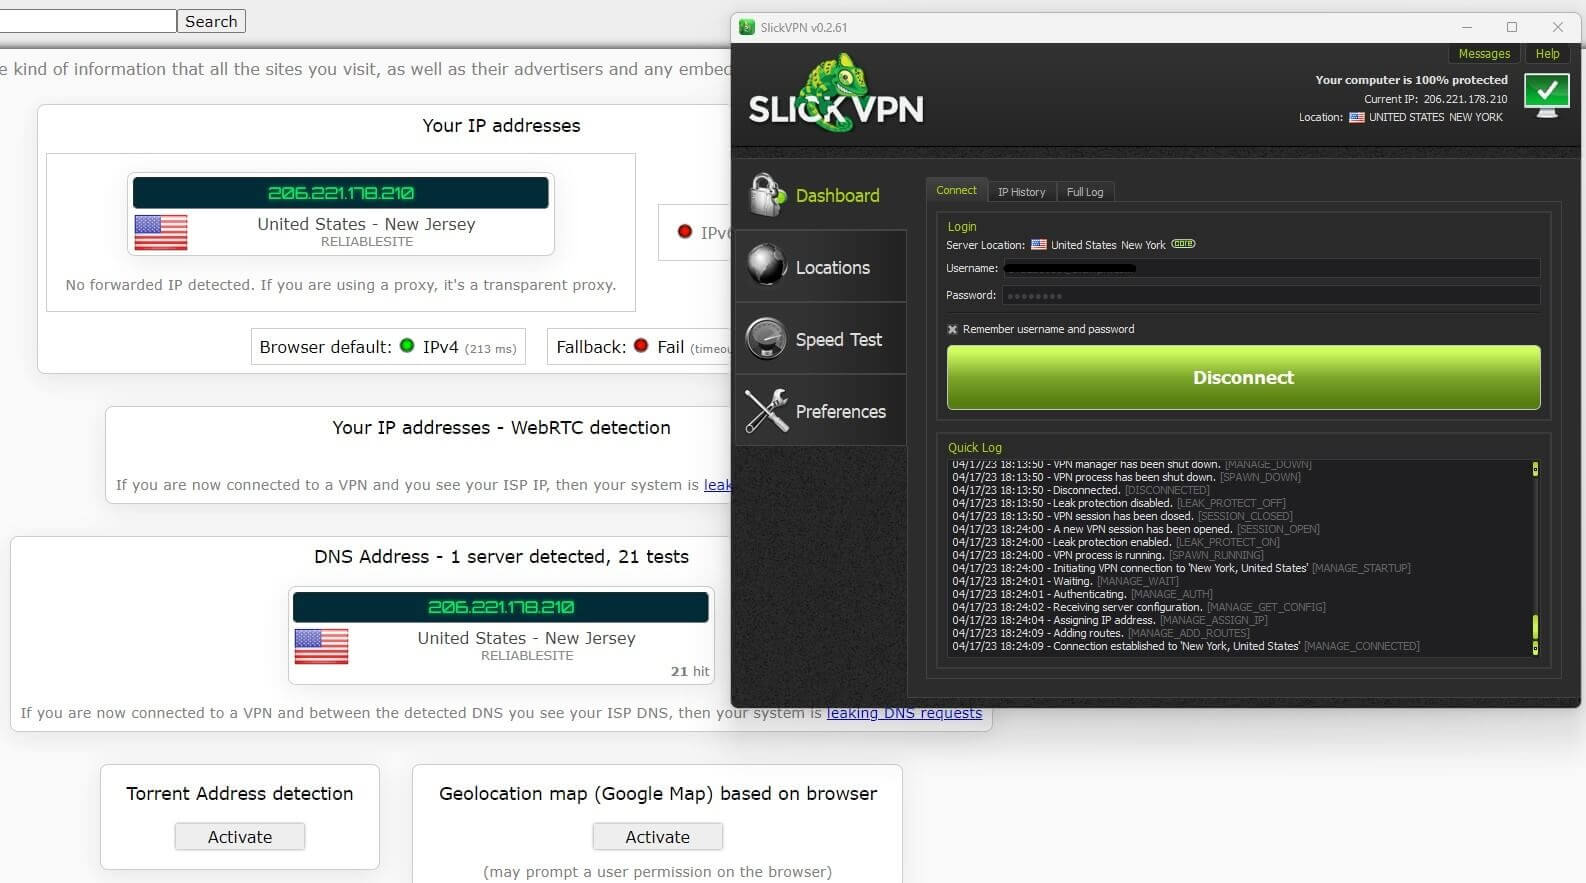Click the 'Authenticating.' log entry
Screen dimensions: 1586x883
click(1082, 594)
